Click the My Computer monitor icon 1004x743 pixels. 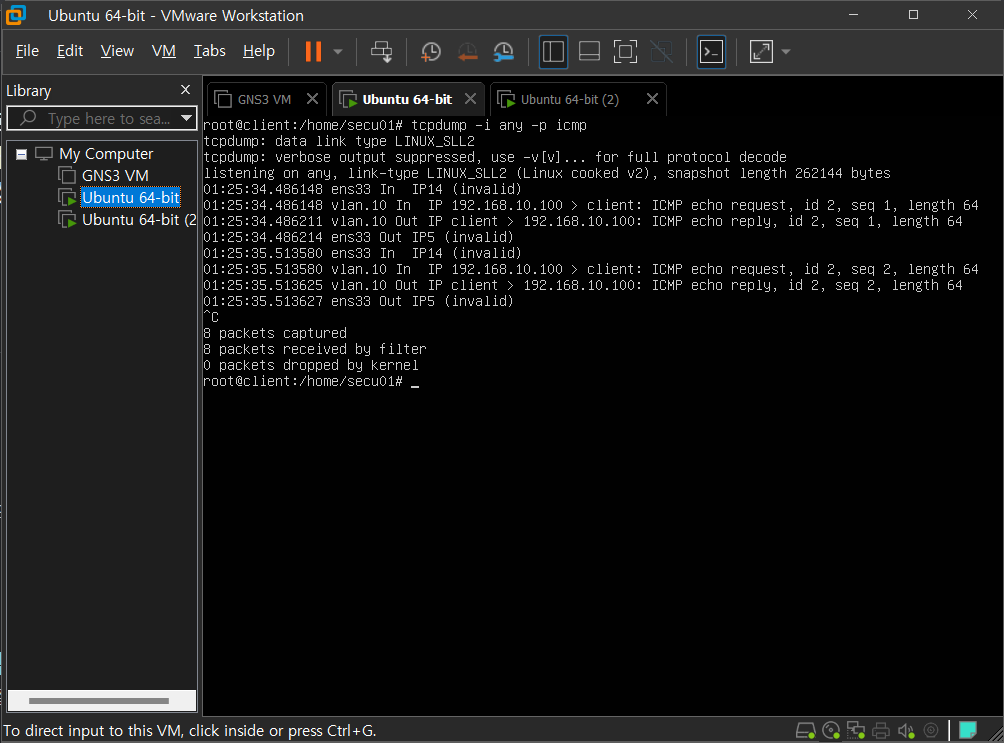[x=44, y=154]
